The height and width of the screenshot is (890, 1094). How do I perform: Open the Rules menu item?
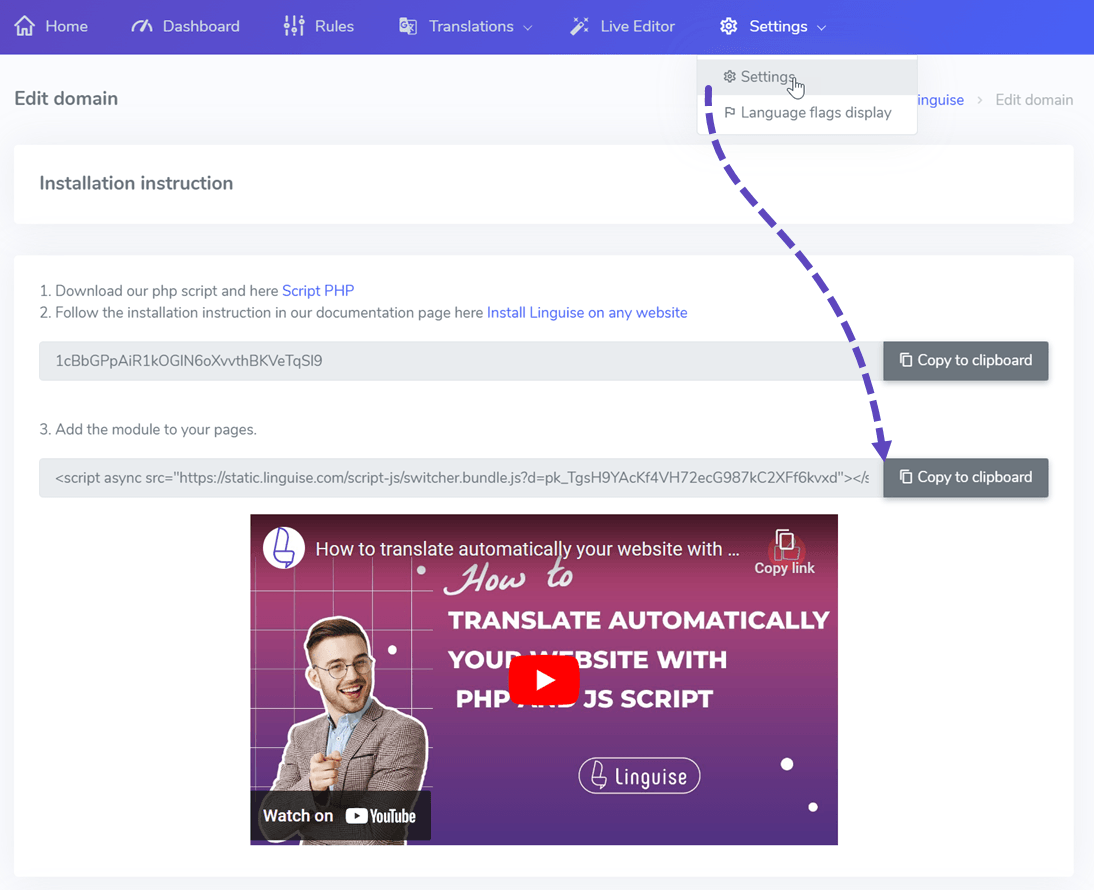pyautogui.click(x=319, y=27)
